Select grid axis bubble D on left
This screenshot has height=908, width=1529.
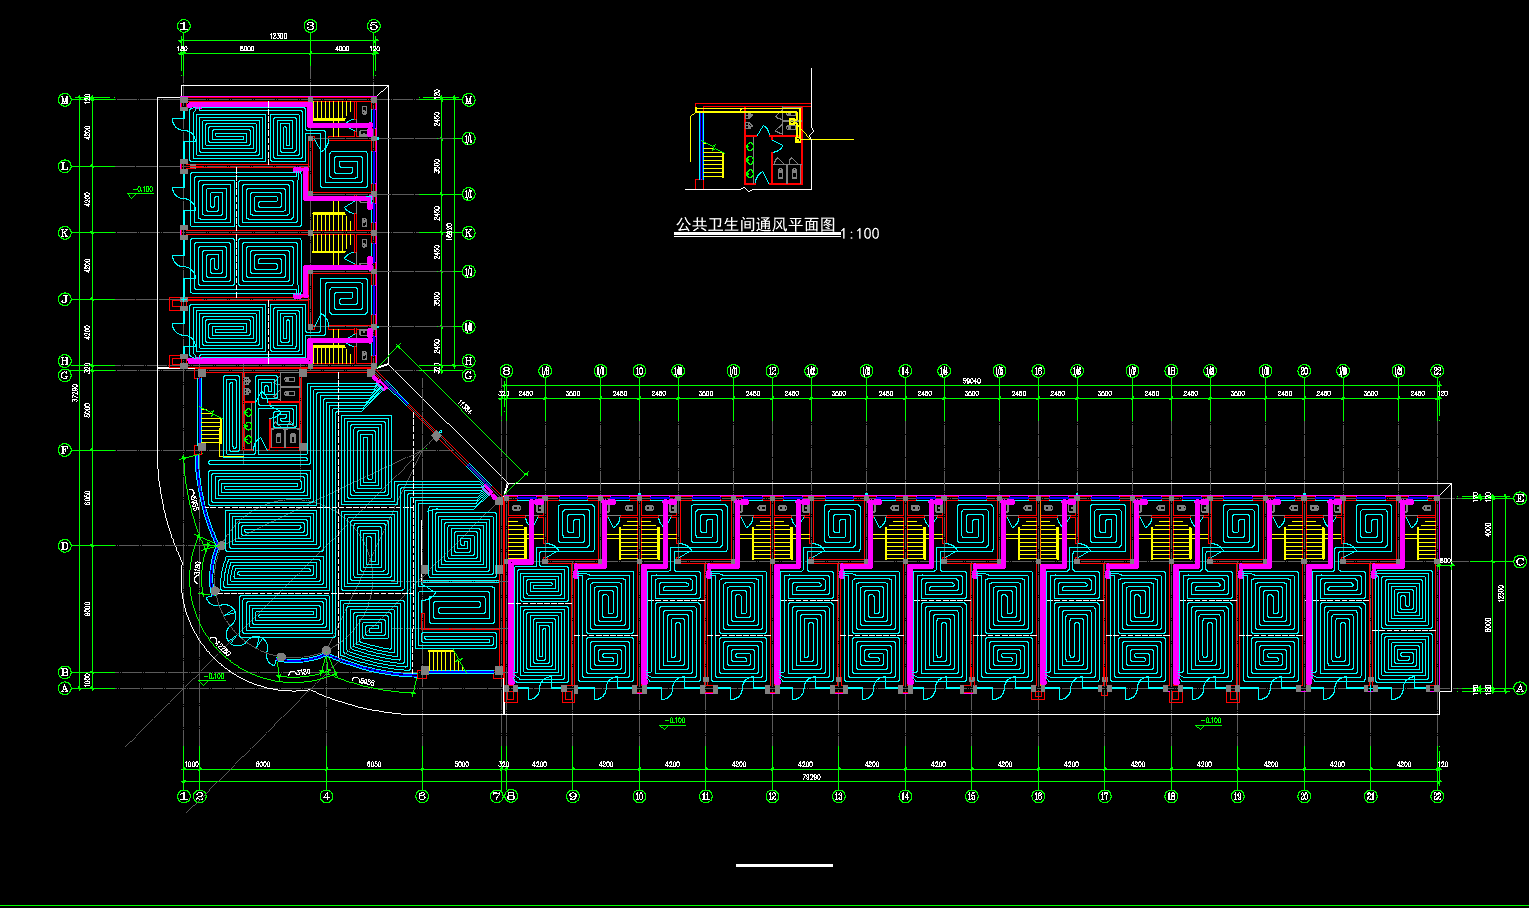pos(65,546)
